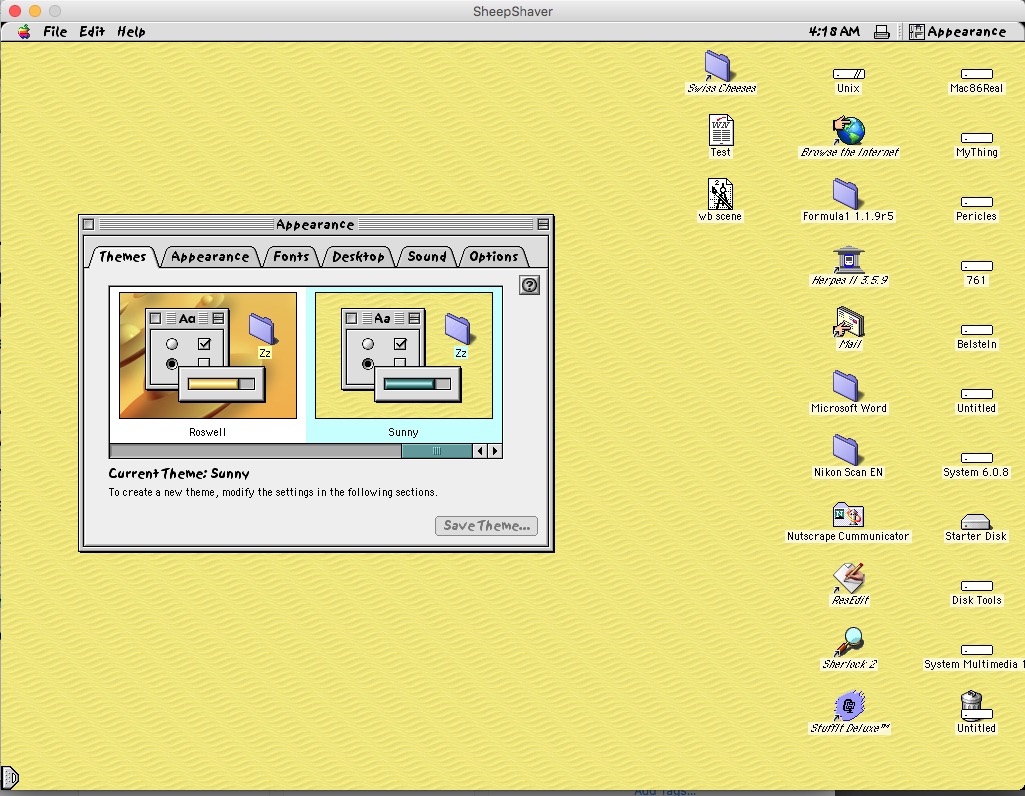The width and height of the screenshot is (1025, 796).
Task: Launch the ResEdit alias icon
Action: [849, 578]
